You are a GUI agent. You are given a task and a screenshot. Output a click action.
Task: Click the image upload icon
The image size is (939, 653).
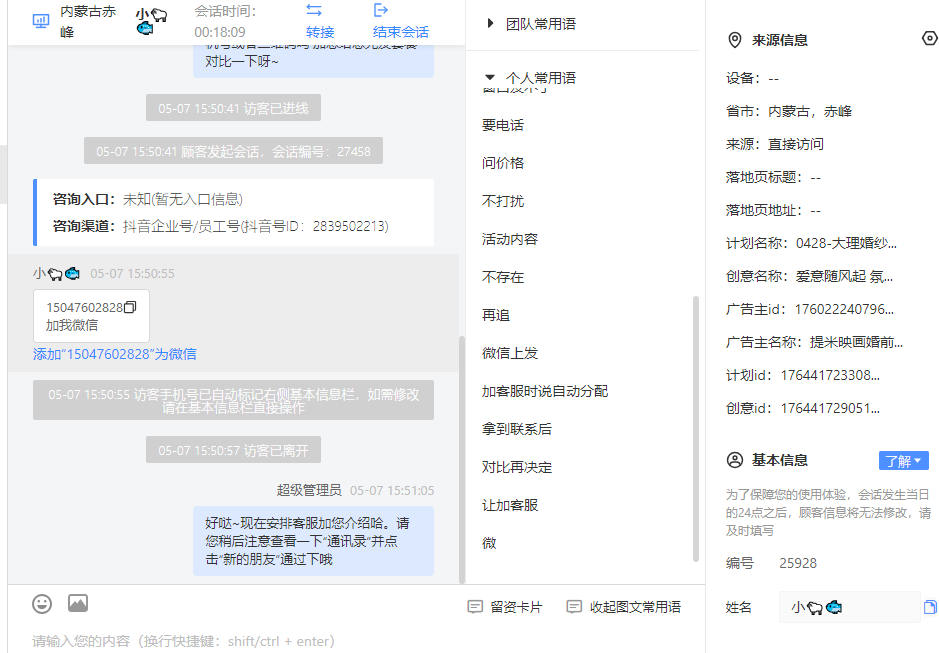point(78,603)
